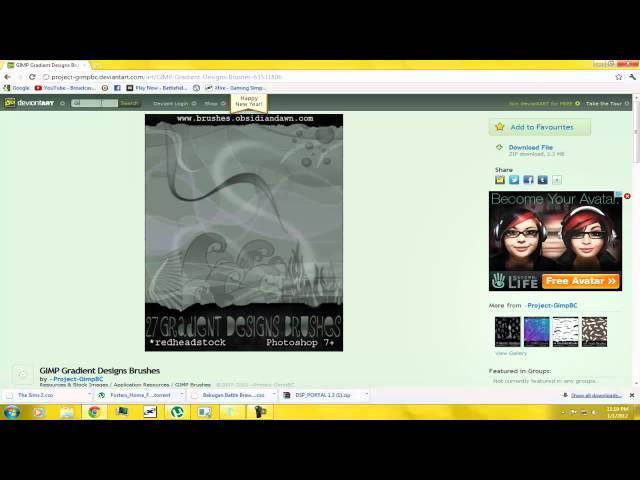Open the Shop dropdown in the deviantART header
The height and width of the screenshot is (480, 640).
coord(212,103)
